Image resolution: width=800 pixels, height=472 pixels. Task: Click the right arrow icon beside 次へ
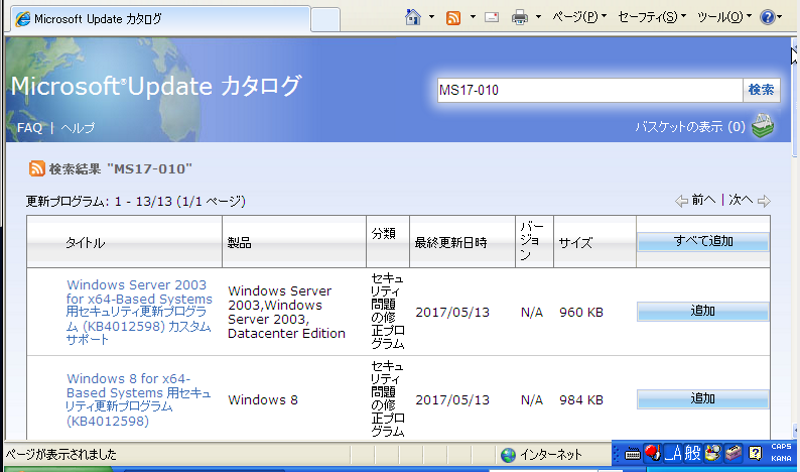click(764, 201)
